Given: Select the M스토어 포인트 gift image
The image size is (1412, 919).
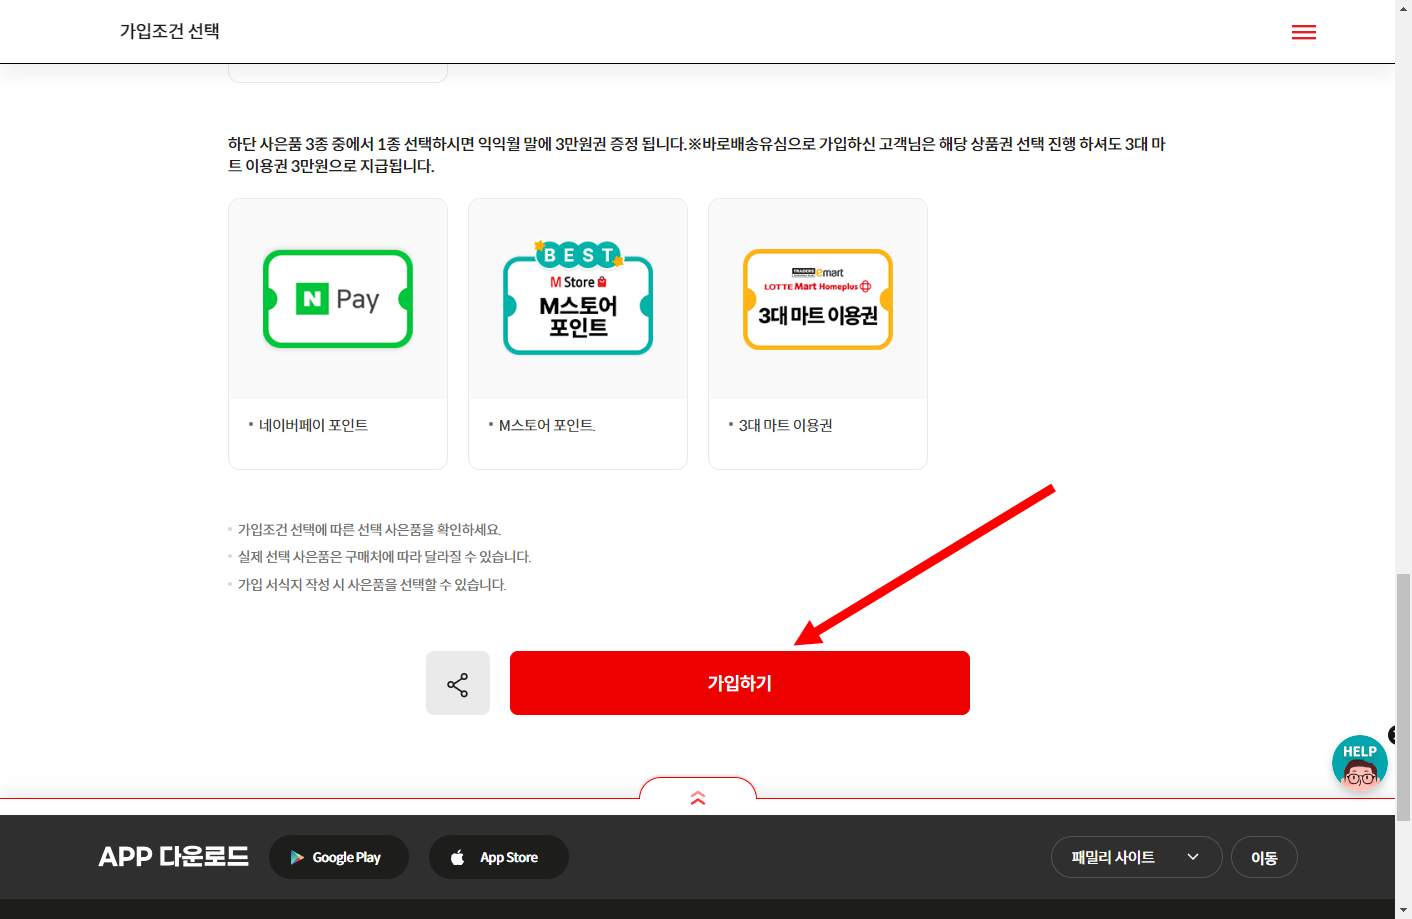Looking at the screenshot, I should click(578, 298).
